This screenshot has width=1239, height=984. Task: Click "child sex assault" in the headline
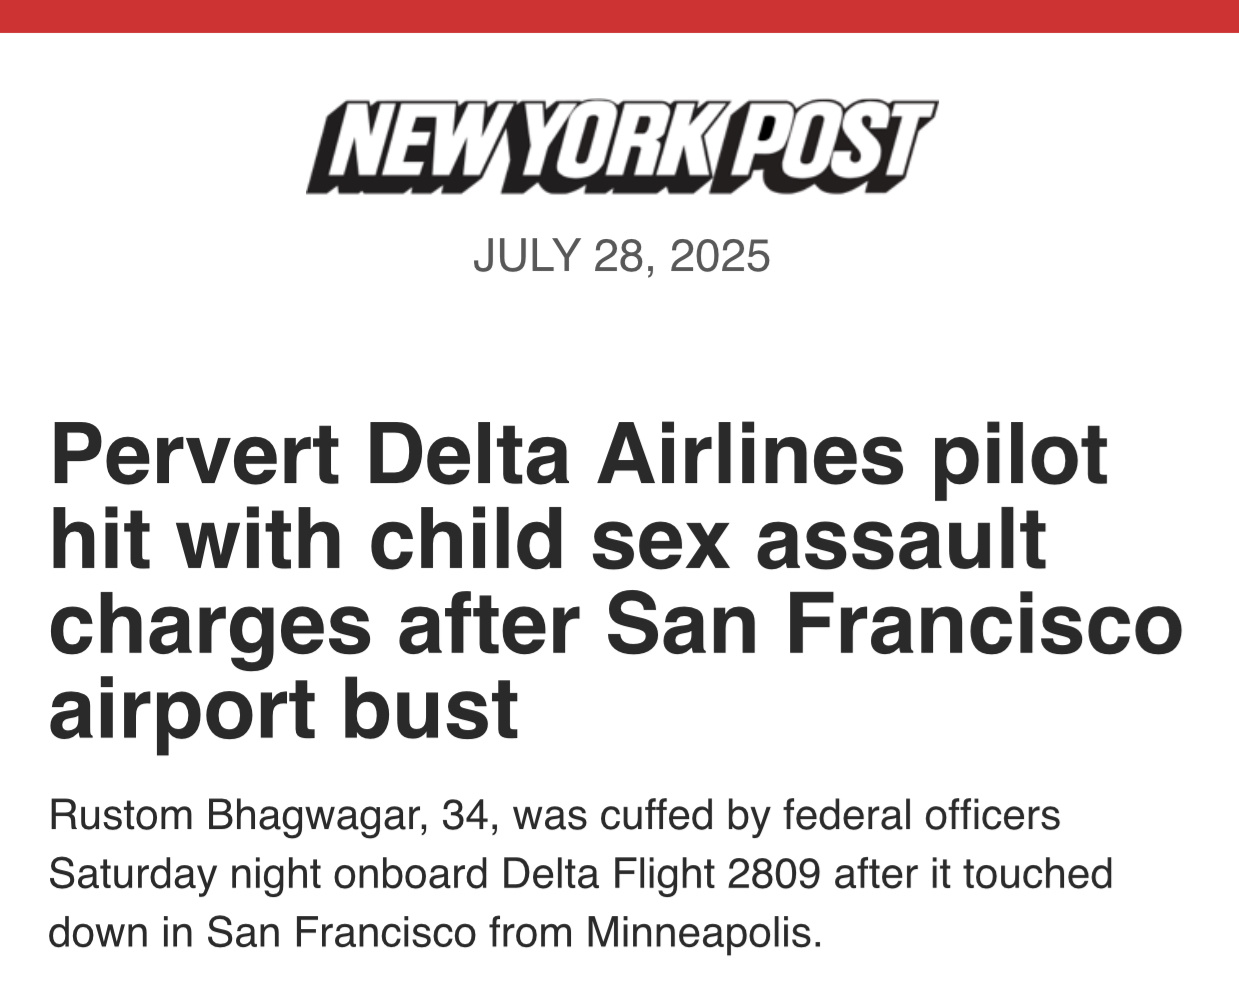pos(708,540)
